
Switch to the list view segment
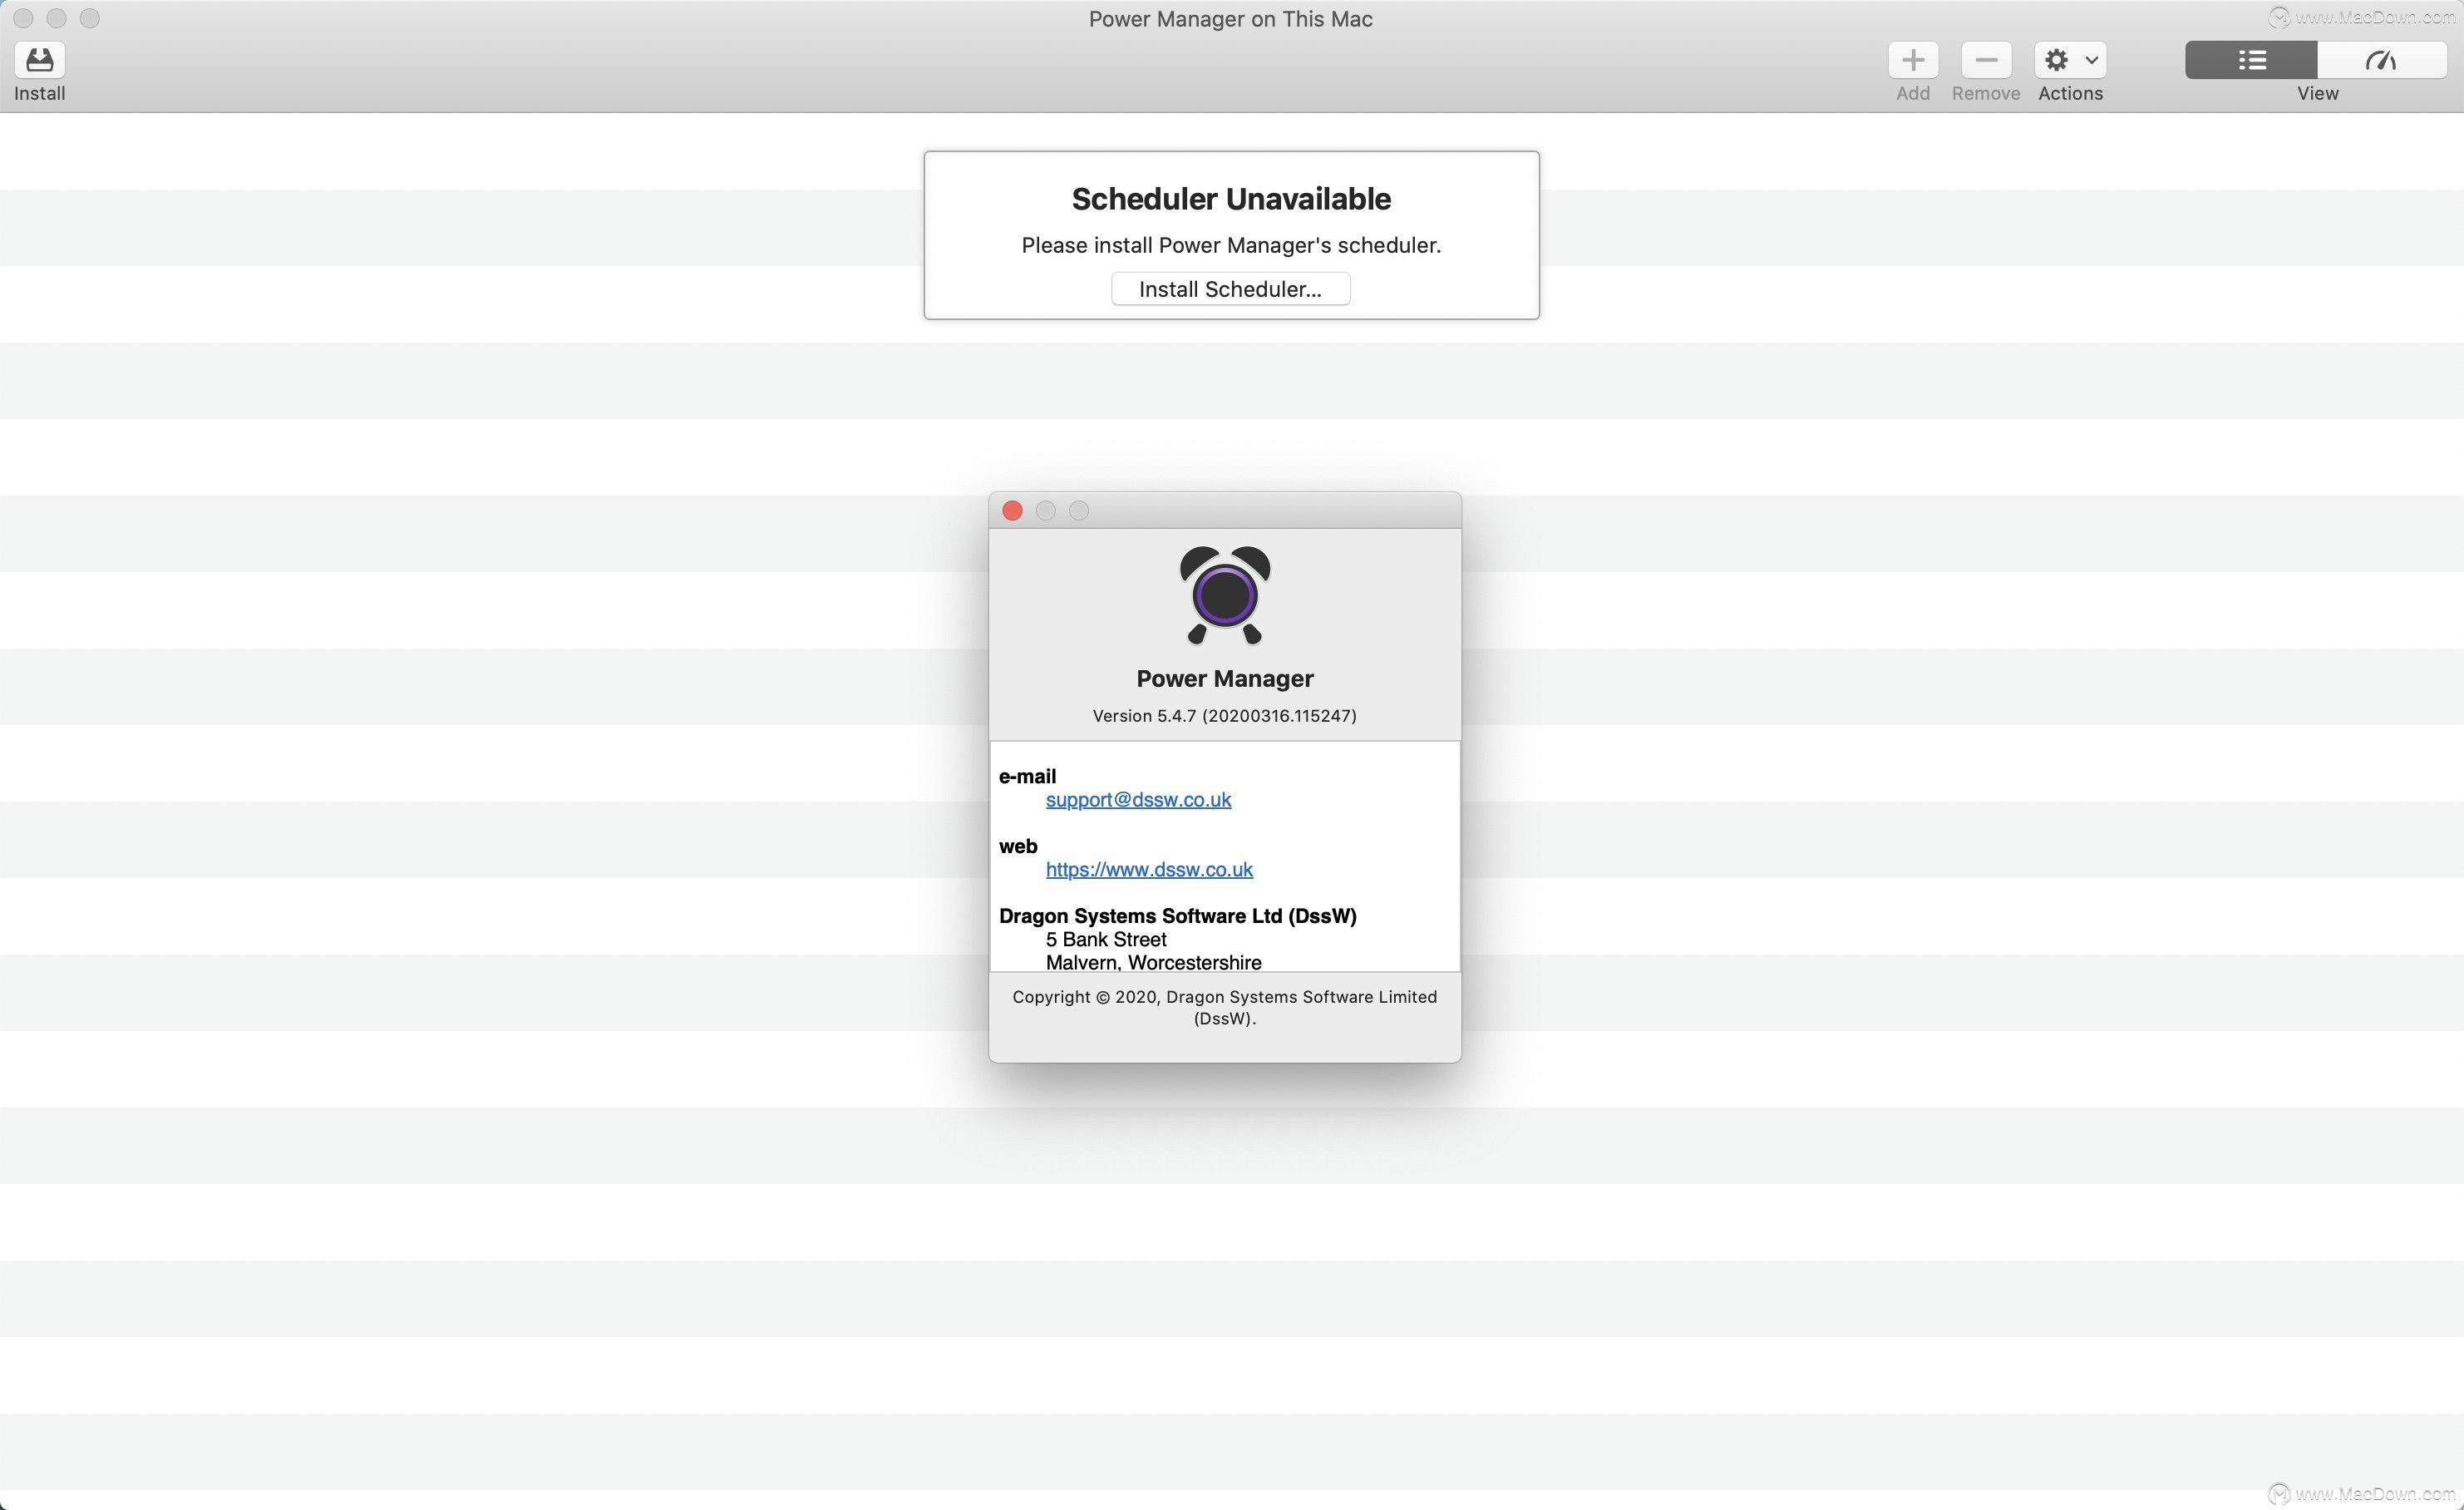pyautogui.click(x=2250, y=60)
